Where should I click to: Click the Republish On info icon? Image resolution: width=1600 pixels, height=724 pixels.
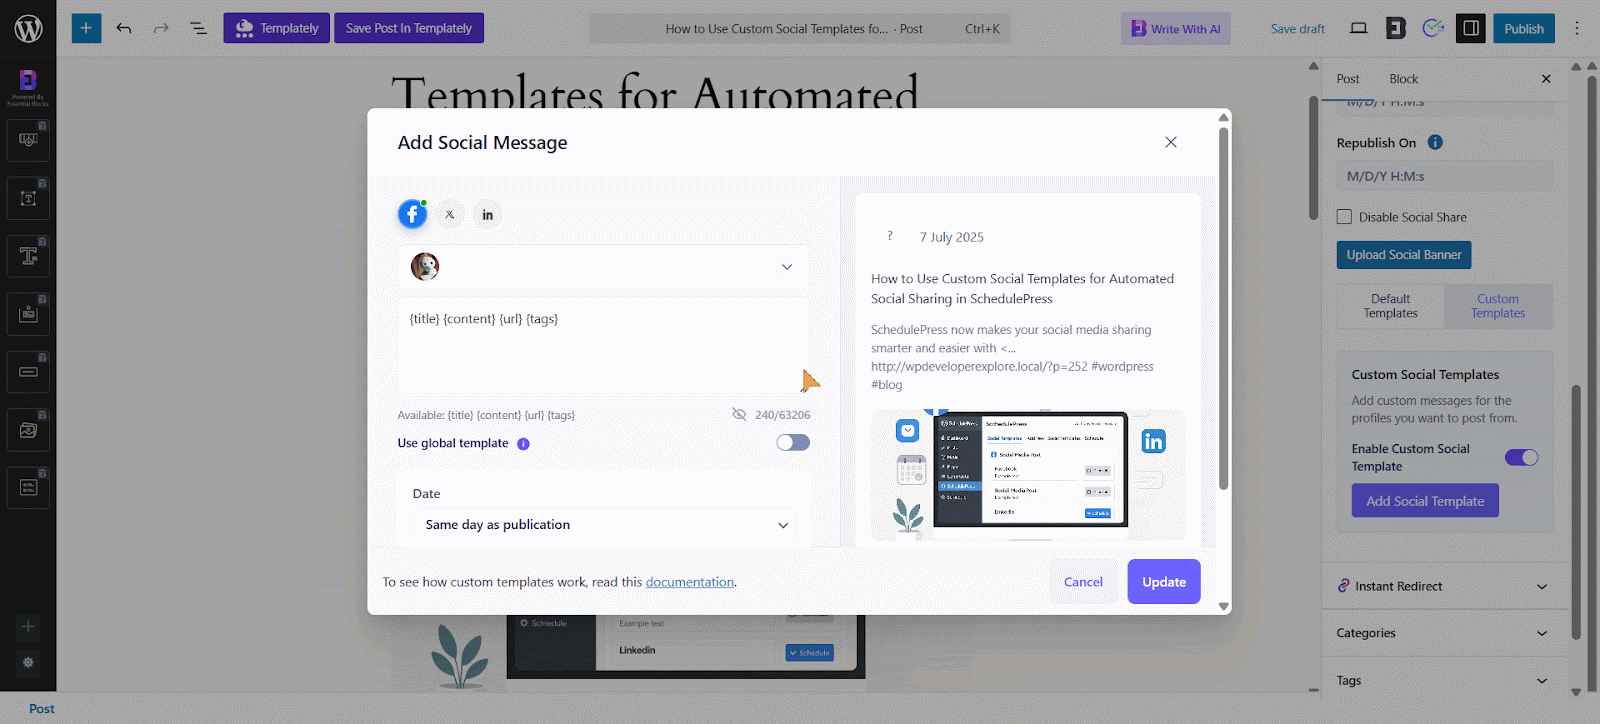(x=1435, y=142)
